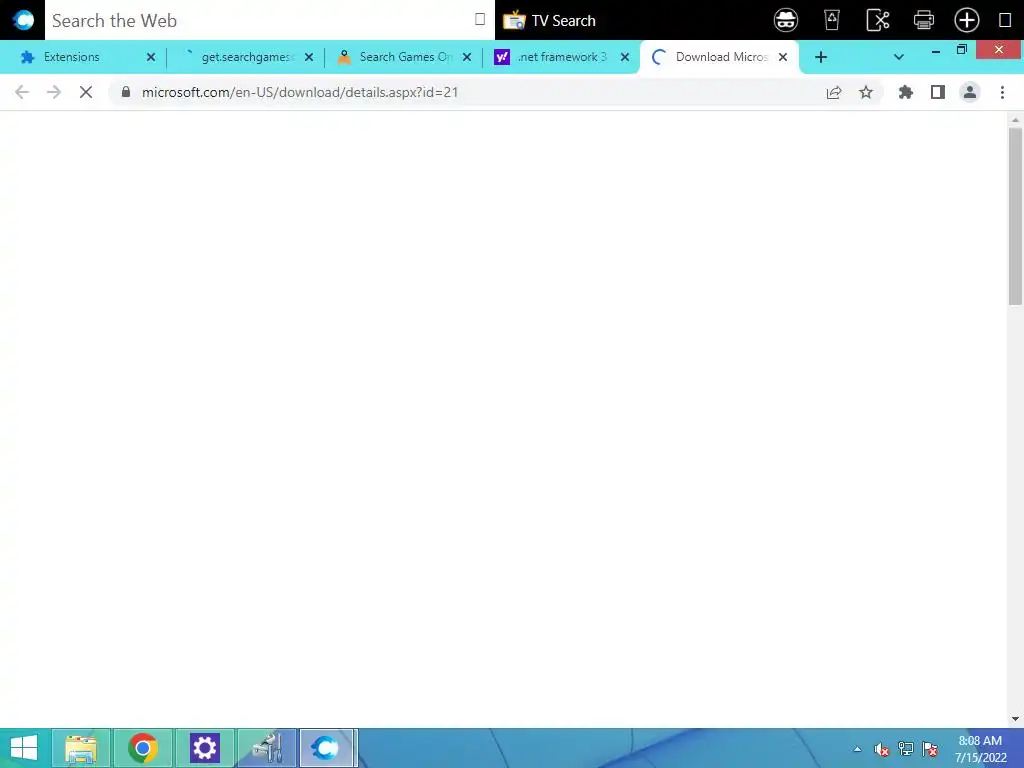
Task: Close the Search Games Online tab
Action: (x=467, y=57)
